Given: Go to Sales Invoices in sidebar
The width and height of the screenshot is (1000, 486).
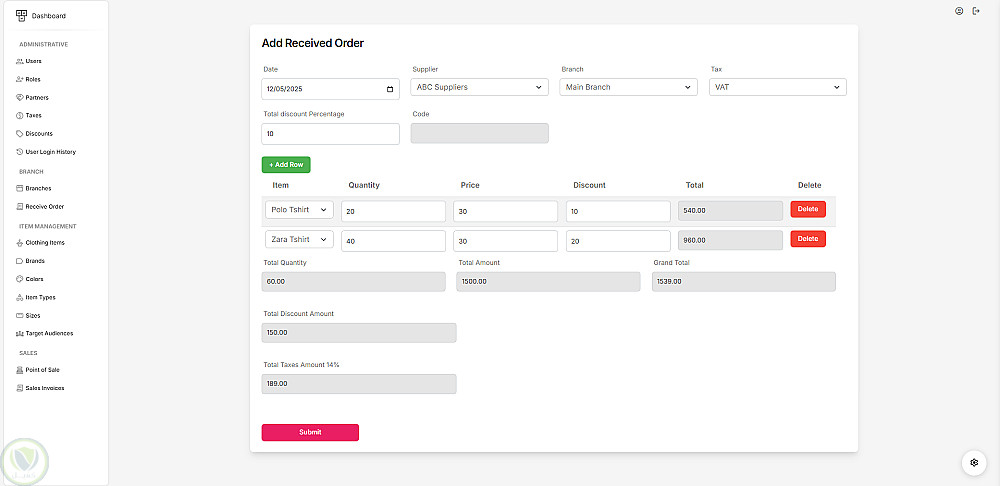Looking at the screenshot, I should coord(44,388).
